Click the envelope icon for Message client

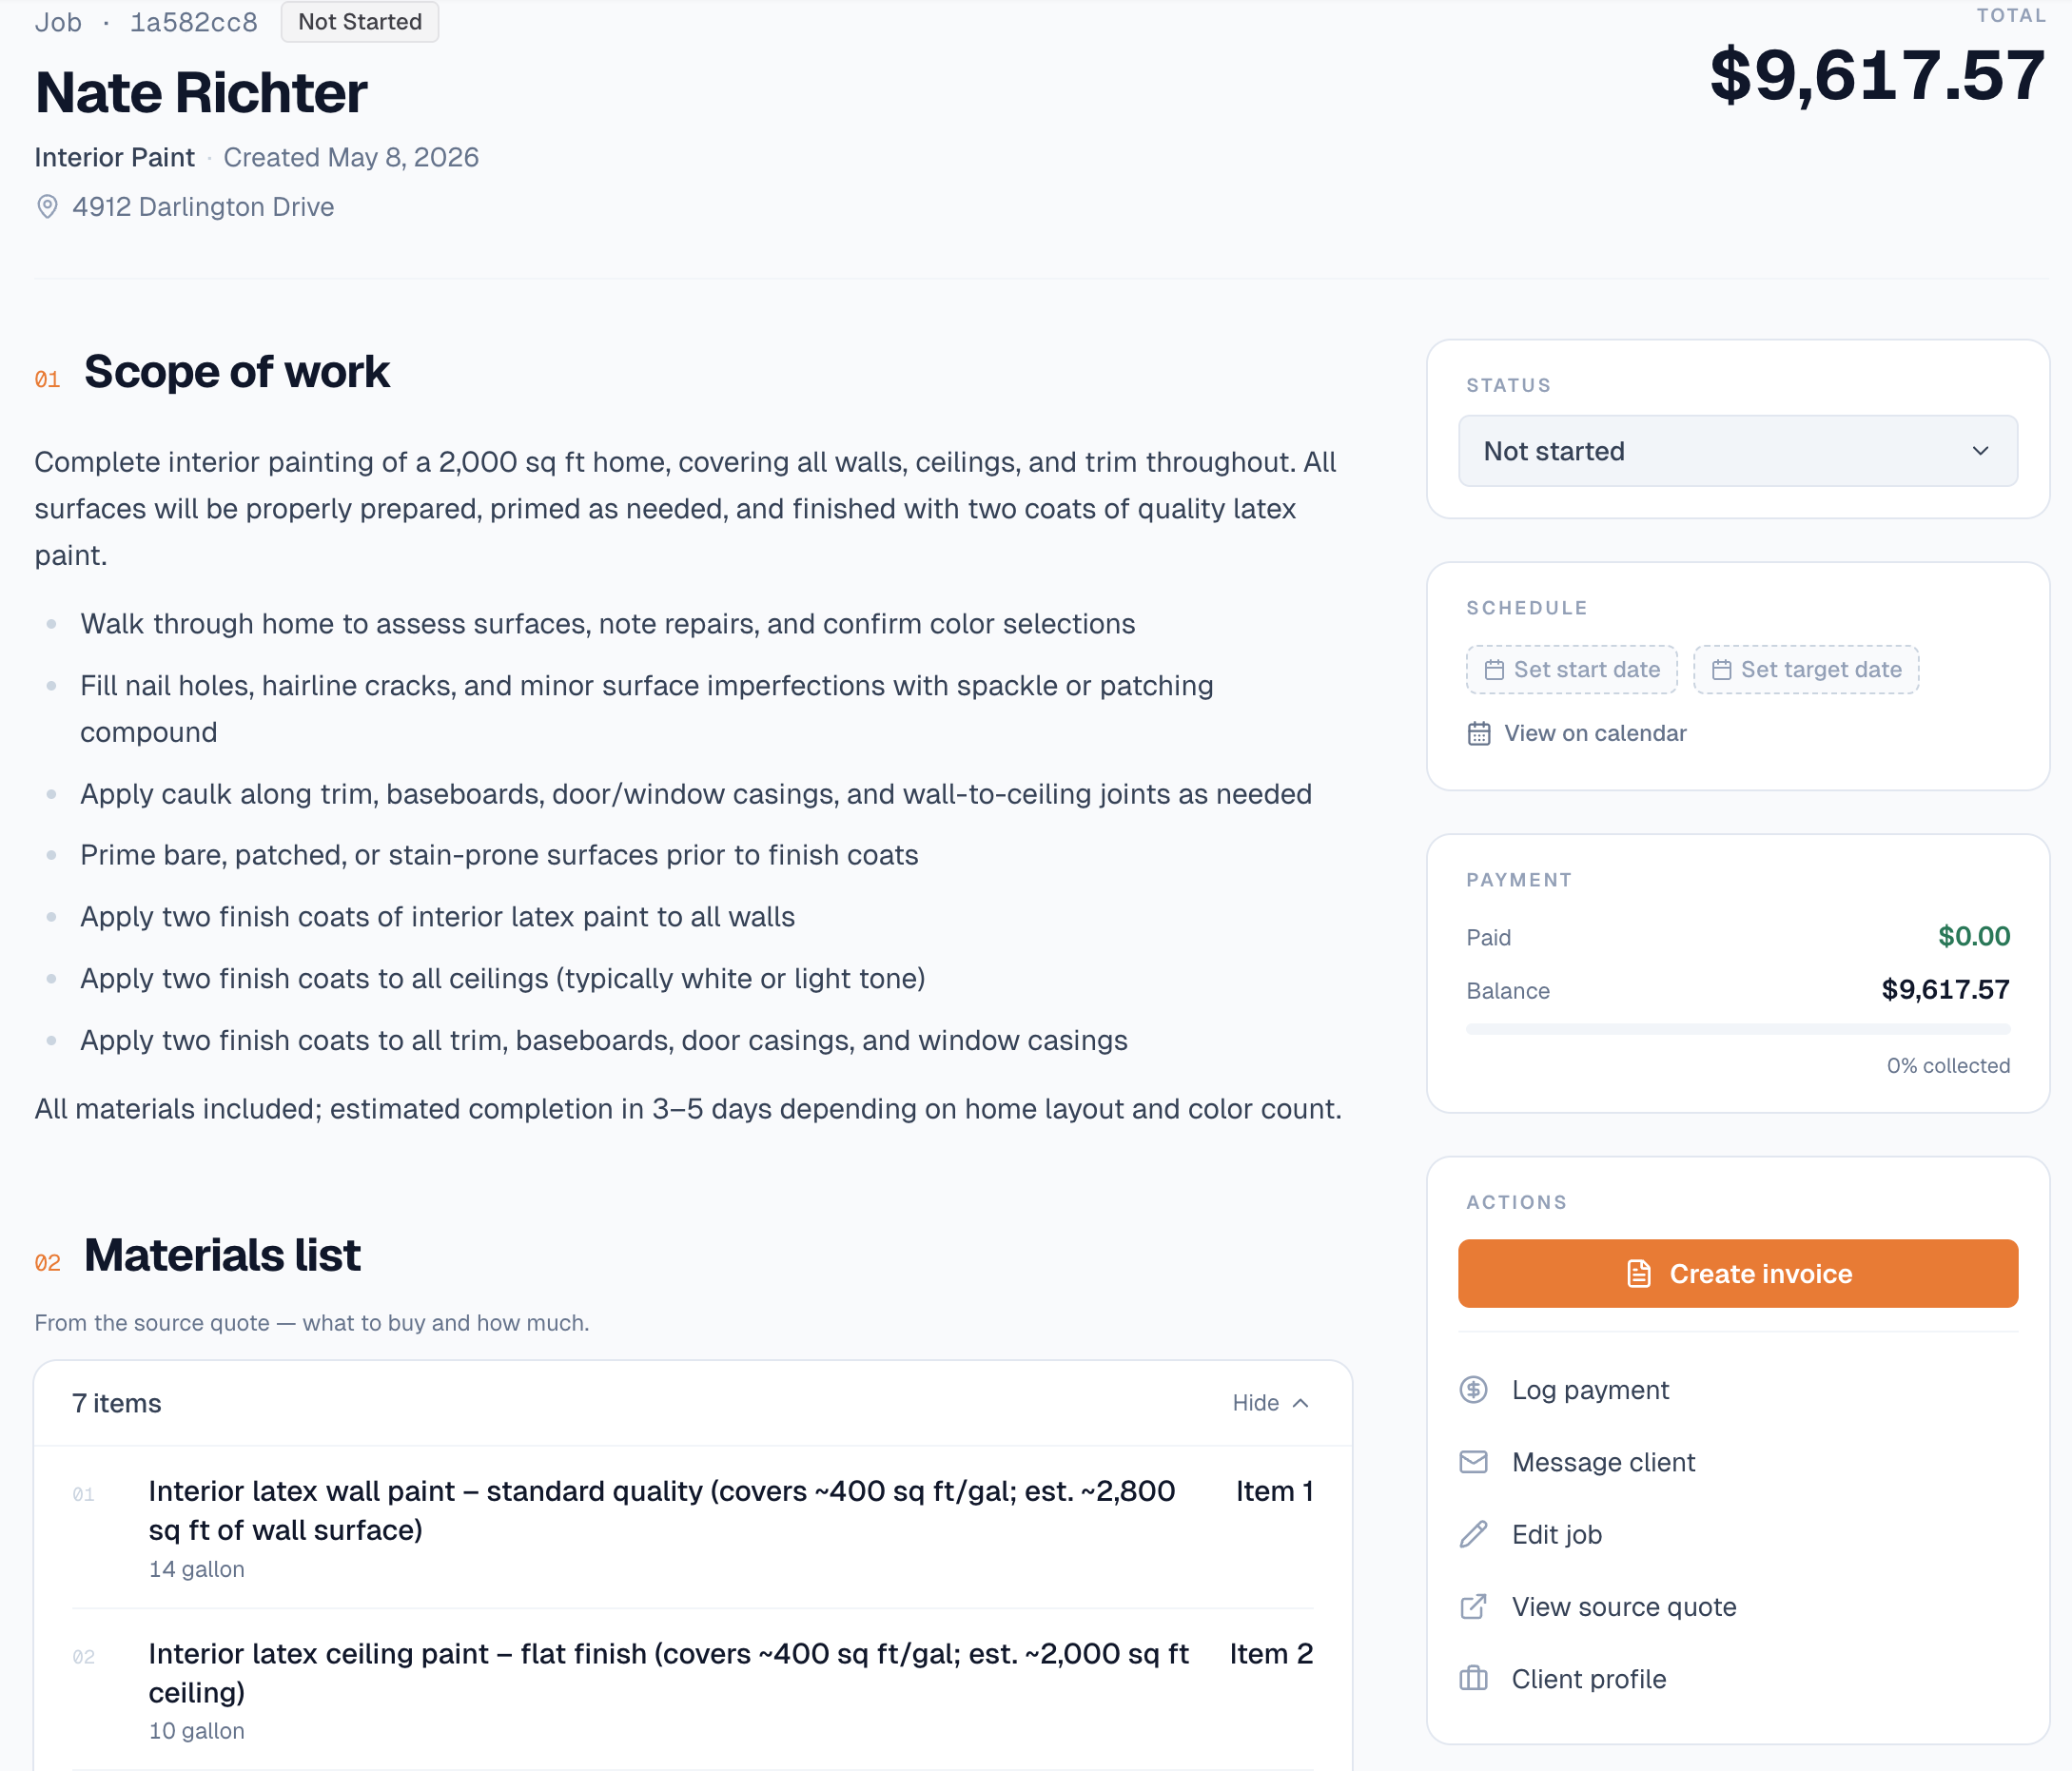1473,1462
